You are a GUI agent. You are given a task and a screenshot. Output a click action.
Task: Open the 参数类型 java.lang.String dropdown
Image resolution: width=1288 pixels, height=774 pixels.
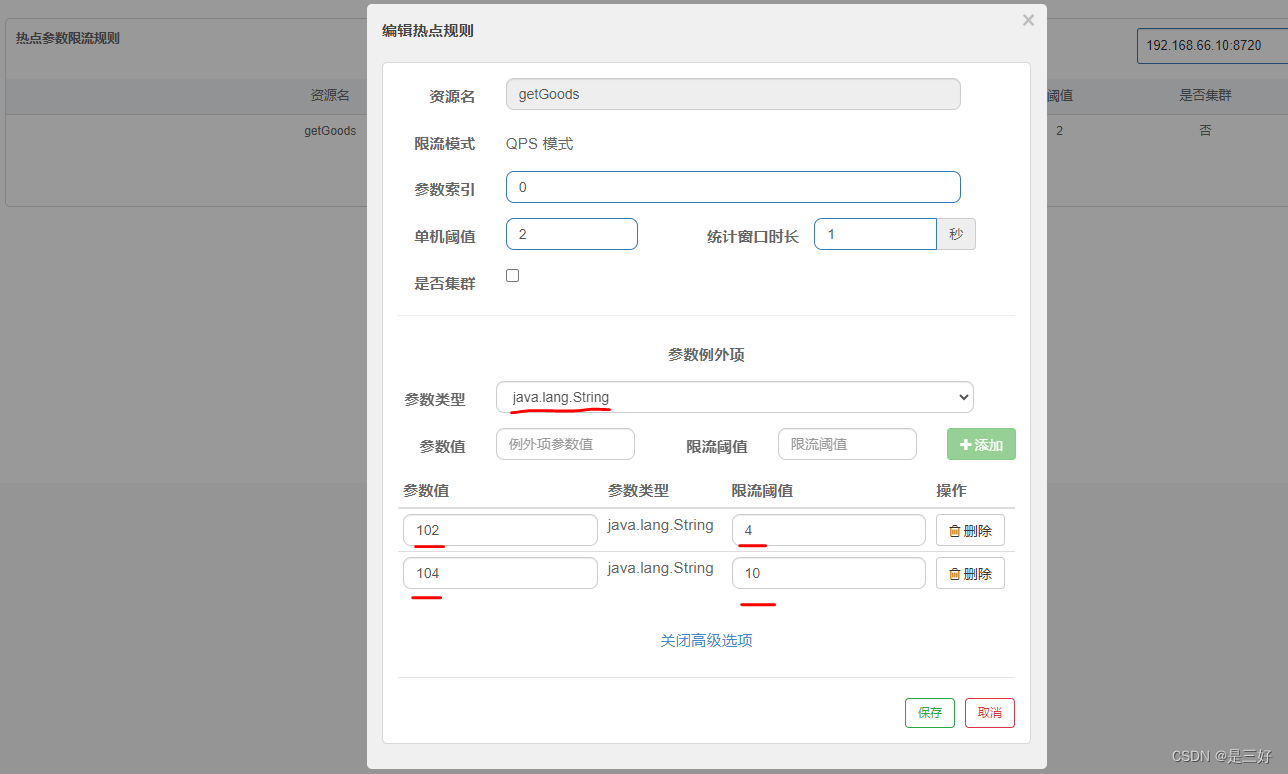(x=735, y=397)
